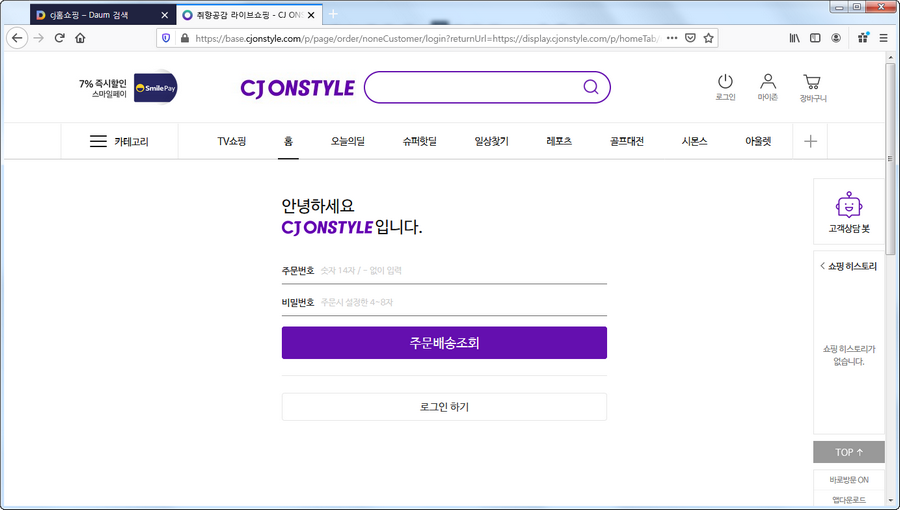Open the browser home page
The height and width of the screenshot is (510, 900).
[80, 38]
